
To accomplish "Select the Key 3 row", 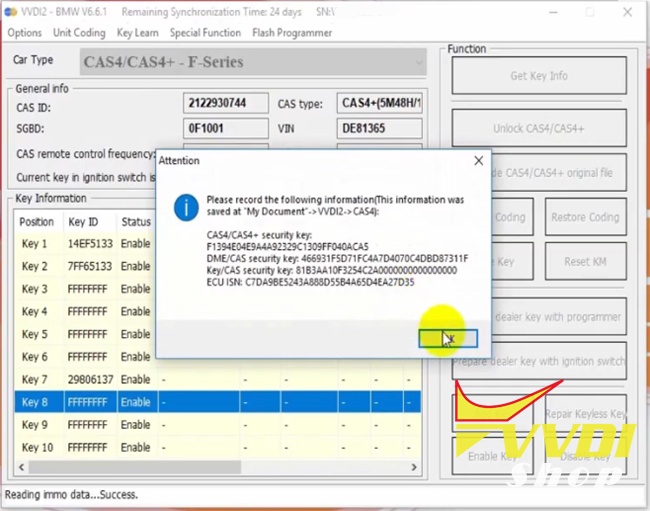I will coord(86,289).
